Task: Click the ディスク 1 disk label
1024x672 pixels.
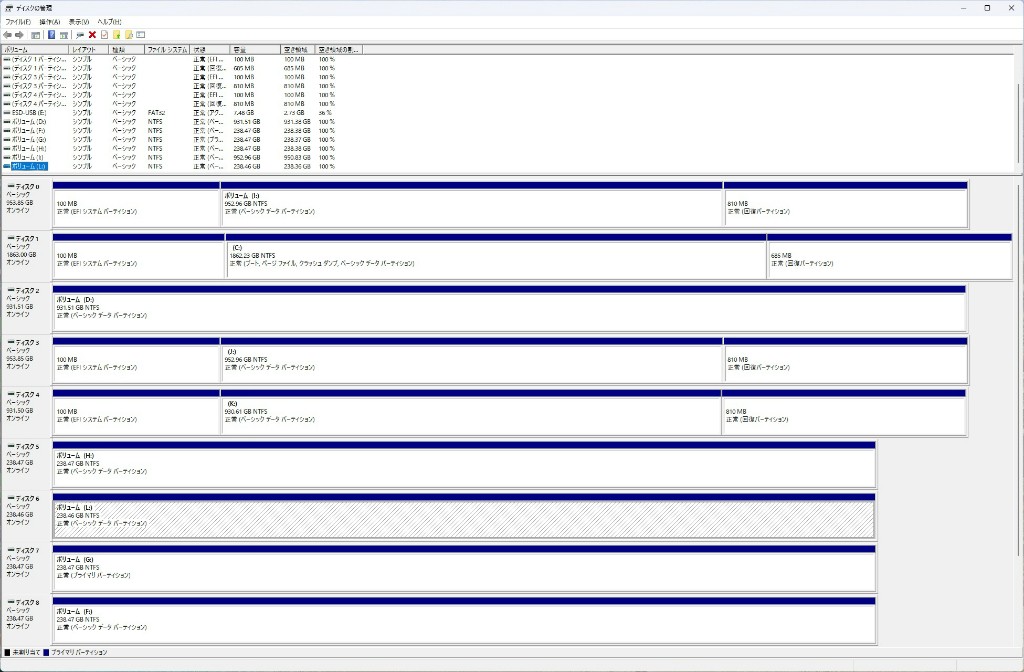Action: pos(27,238)
